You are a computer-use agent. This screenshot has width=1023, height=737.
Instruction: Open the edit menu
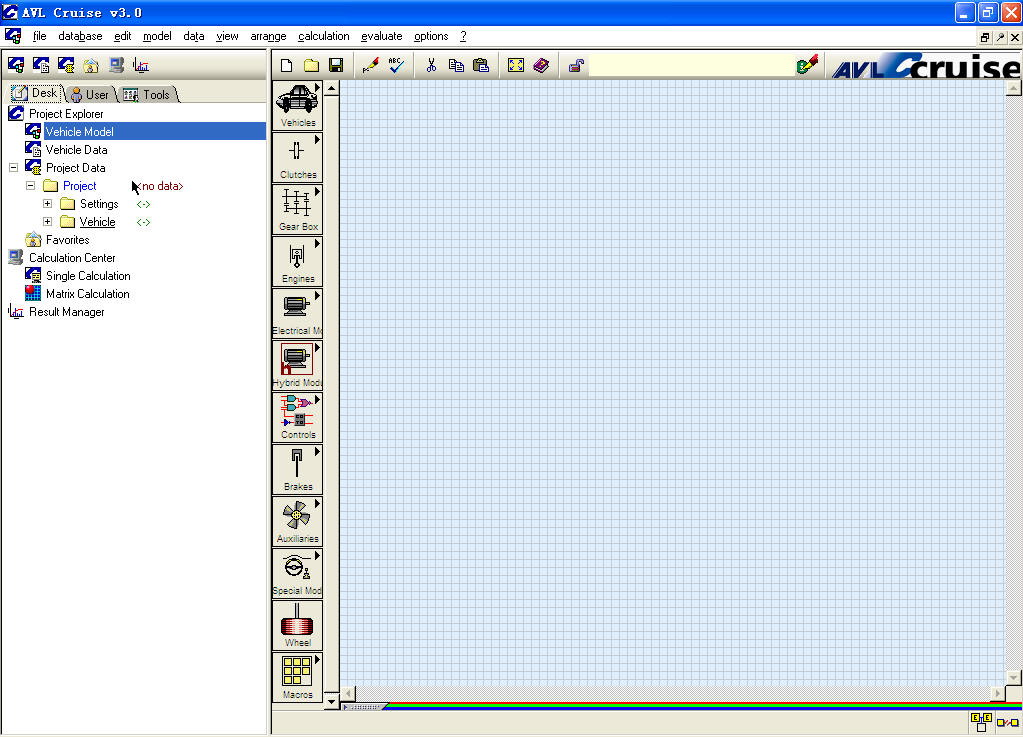(123, 37)
